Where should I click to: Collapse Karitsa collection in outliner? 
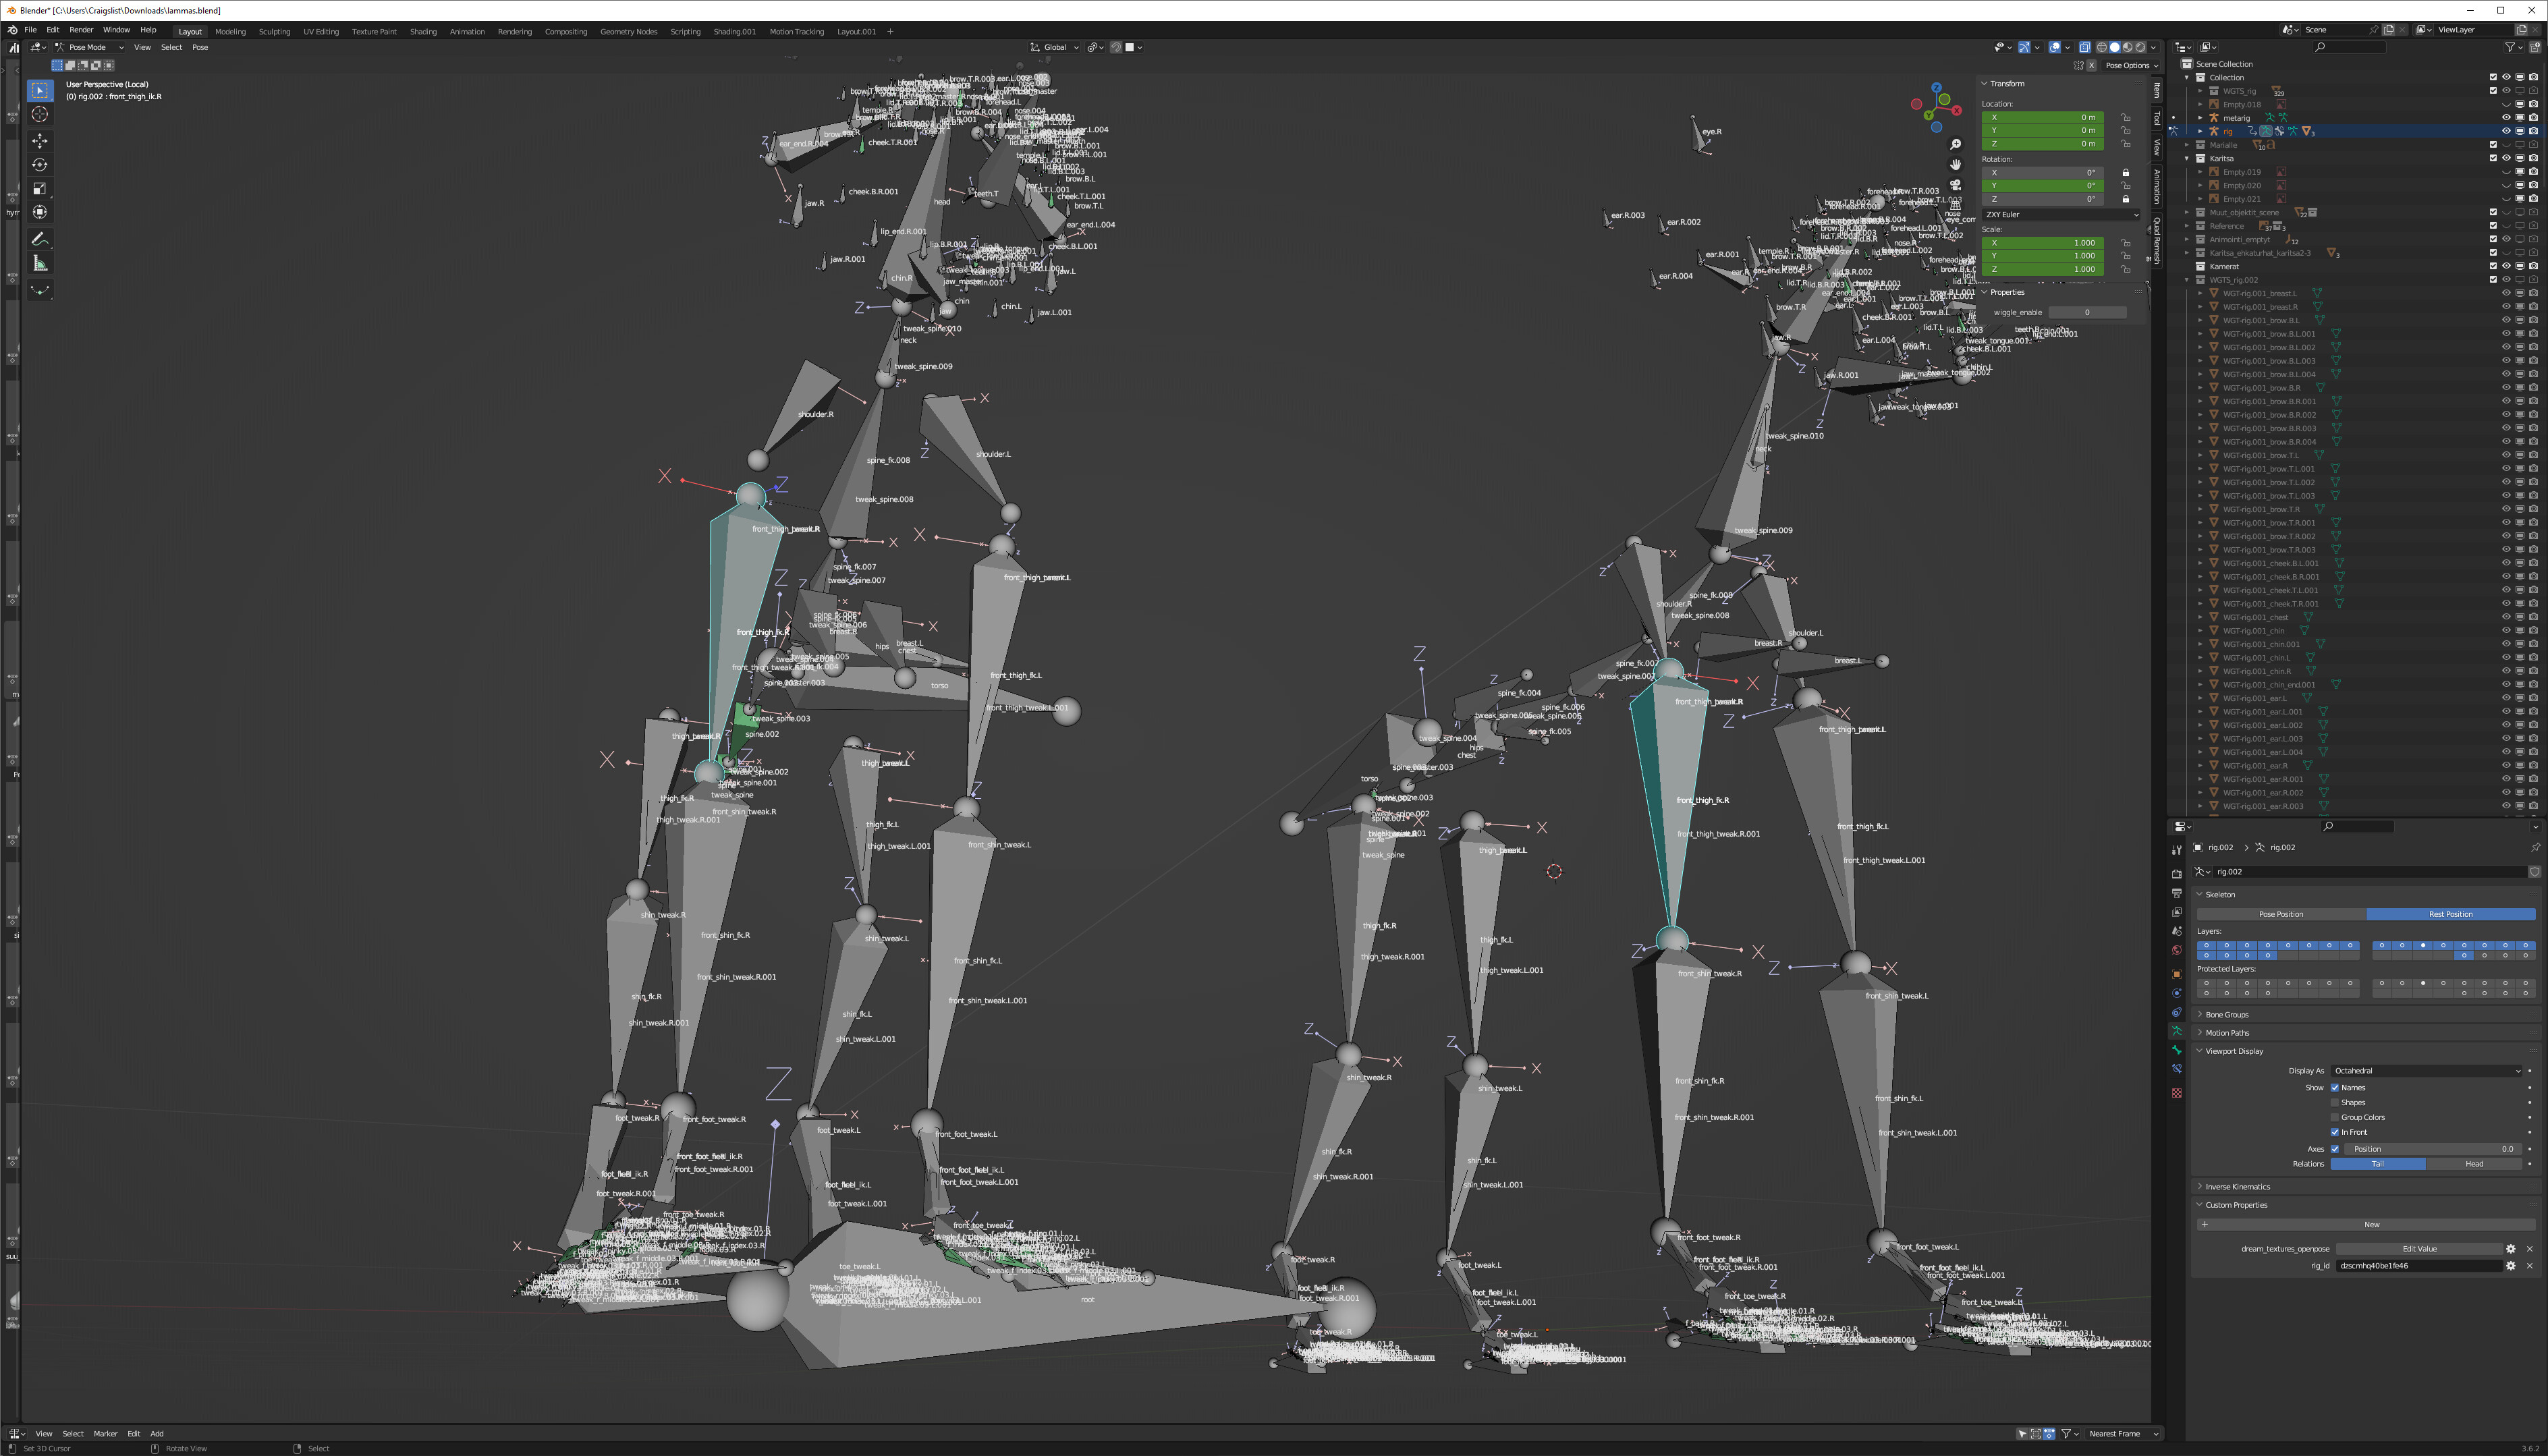pyautogui.click(x=2187, y=158)
